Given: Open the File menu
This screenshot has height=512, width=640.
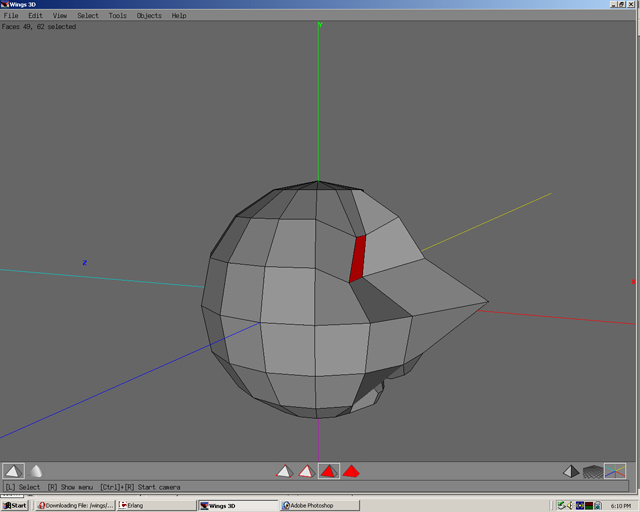Looking at the screenshot, I should coord(11,16).
